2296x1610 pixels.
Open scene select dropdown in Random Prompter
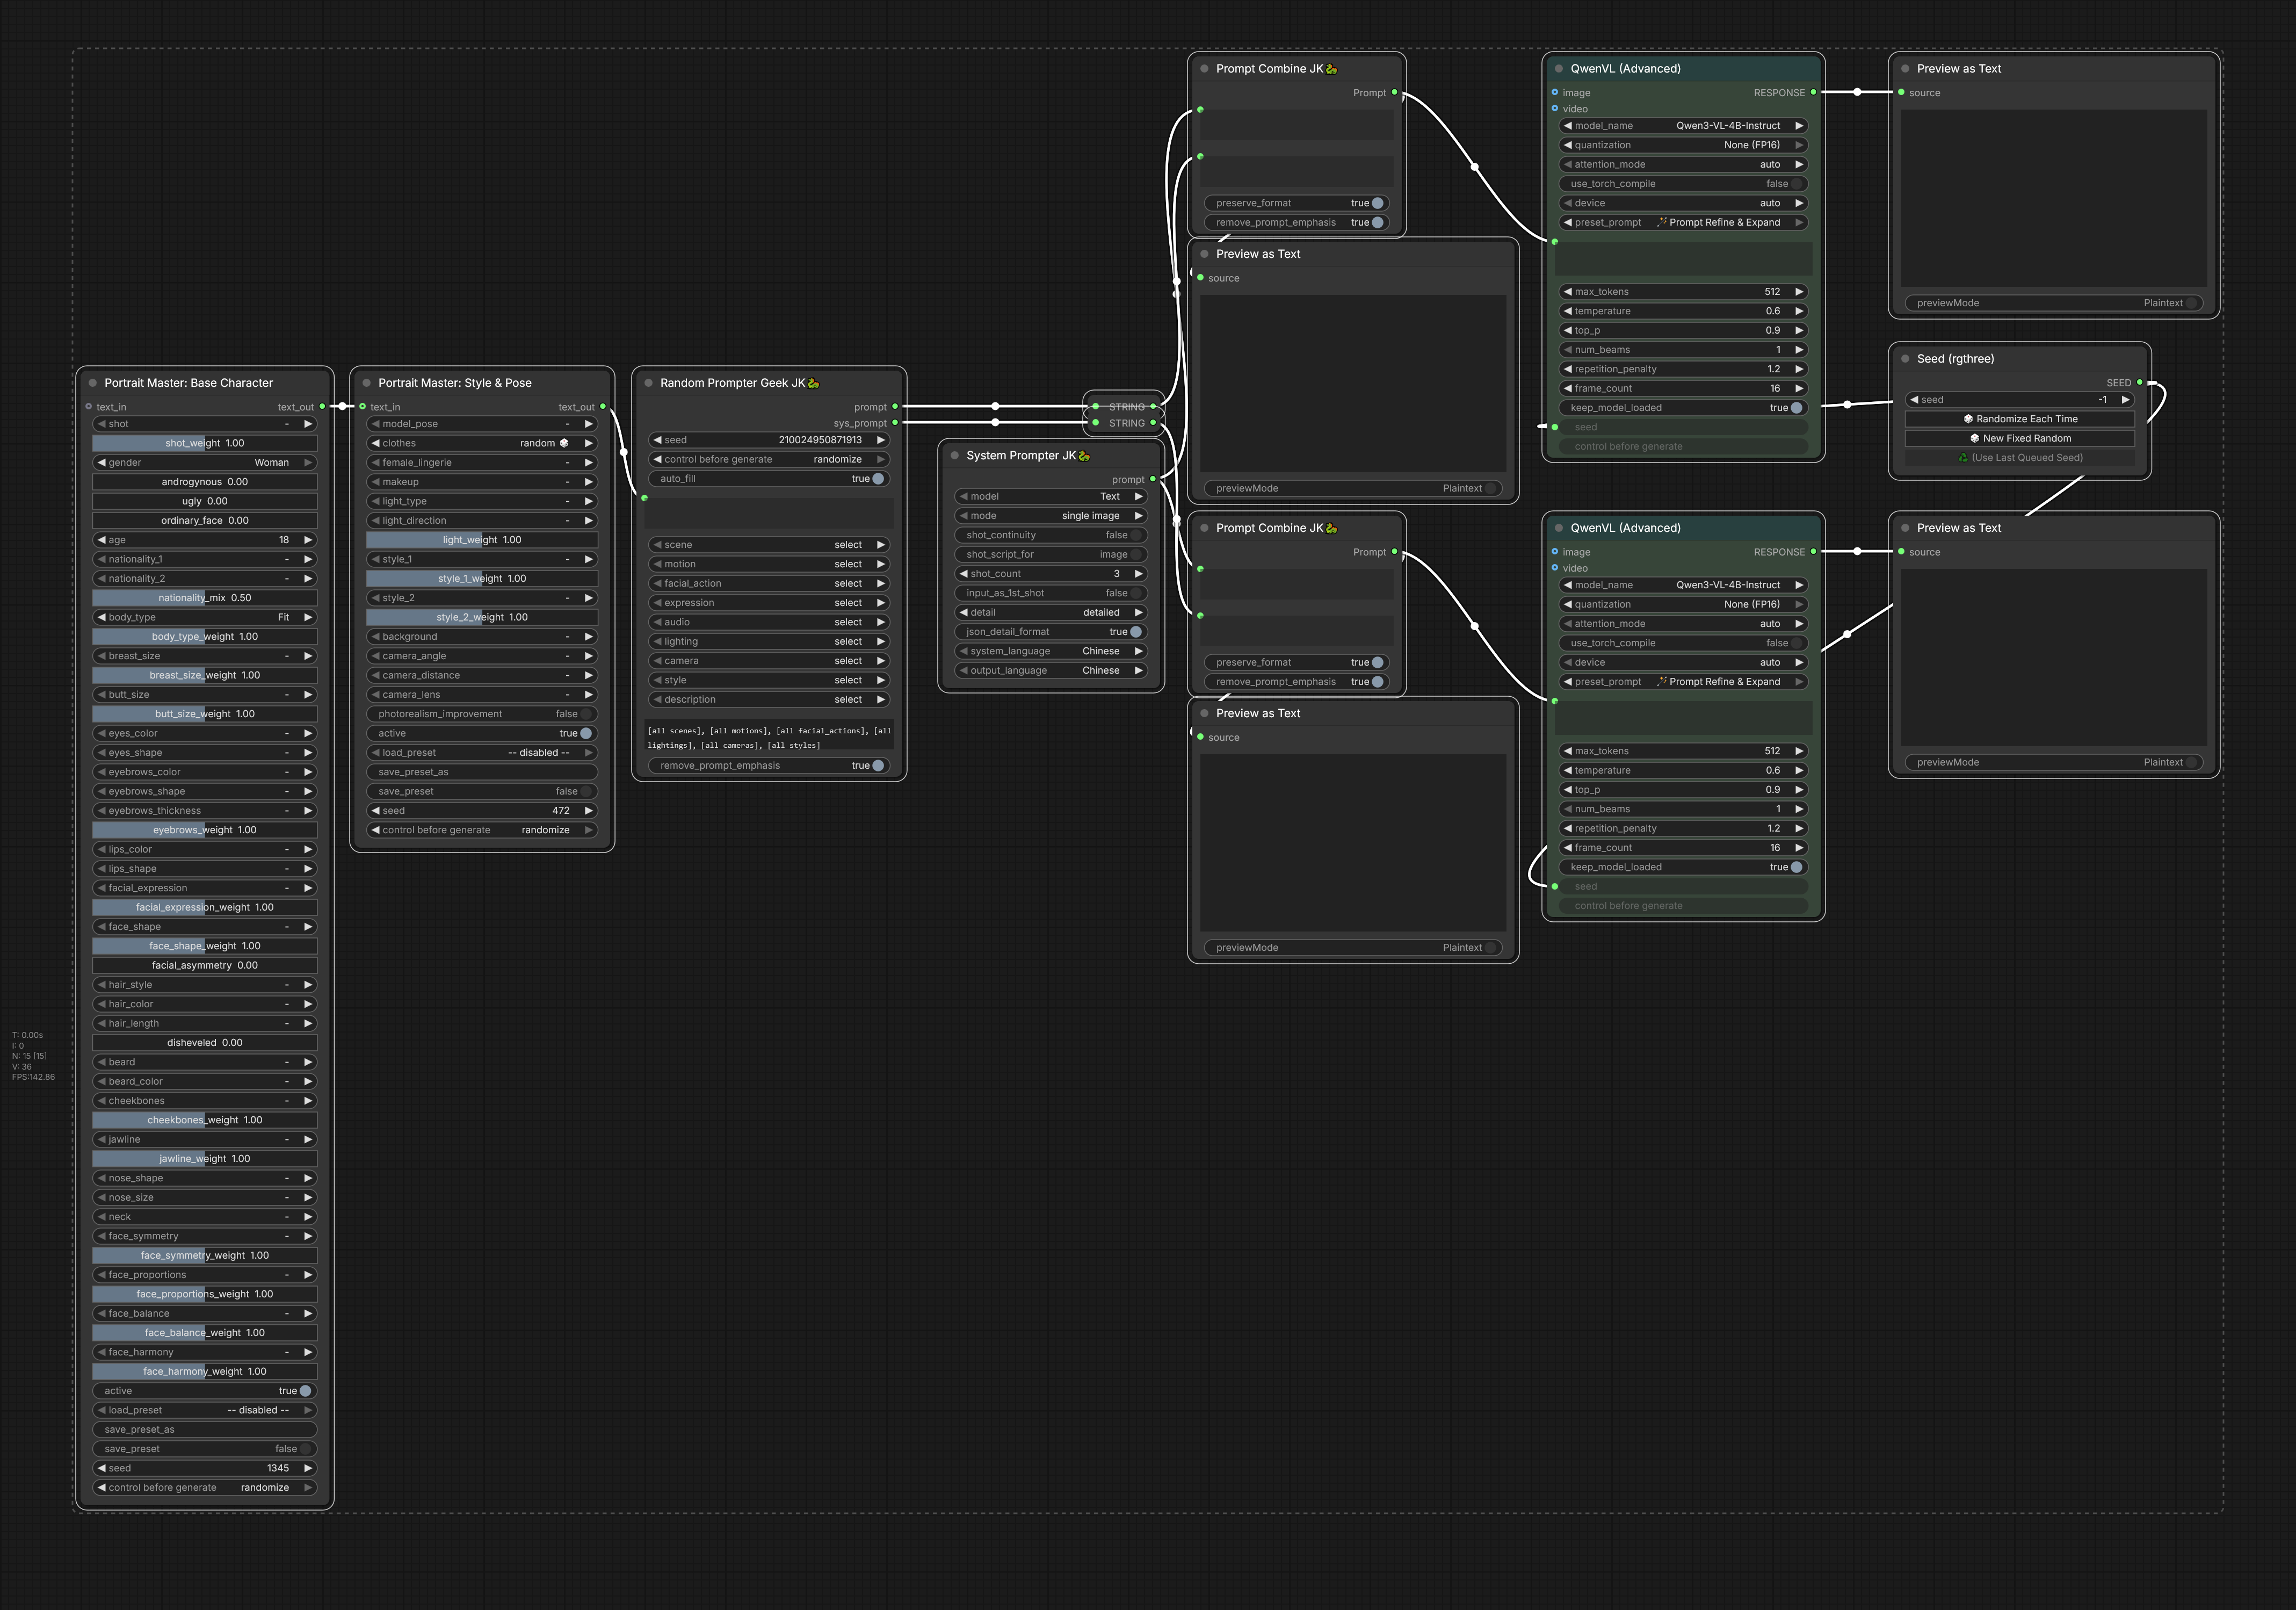768,545
